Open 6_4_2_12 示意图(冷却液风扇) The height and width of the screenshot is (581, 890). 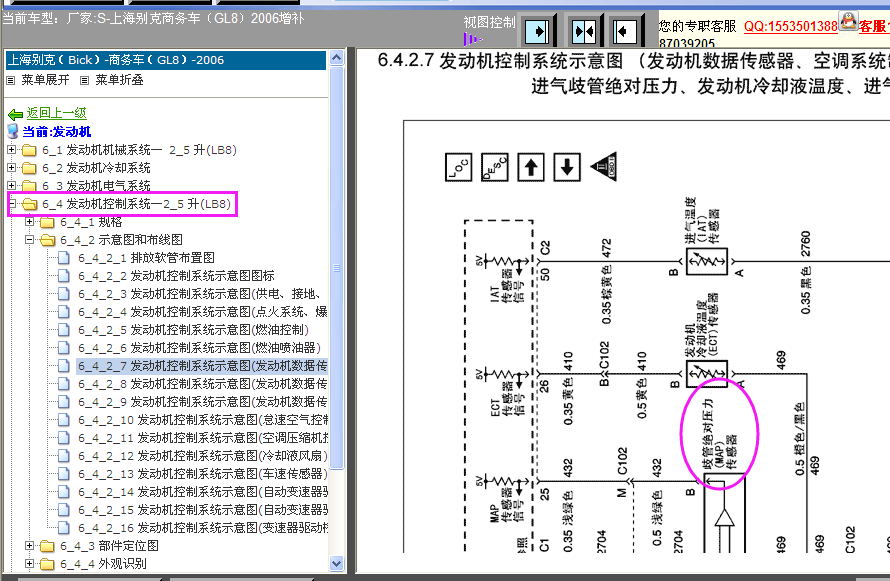pyautogui.click(x=203, y=456)
